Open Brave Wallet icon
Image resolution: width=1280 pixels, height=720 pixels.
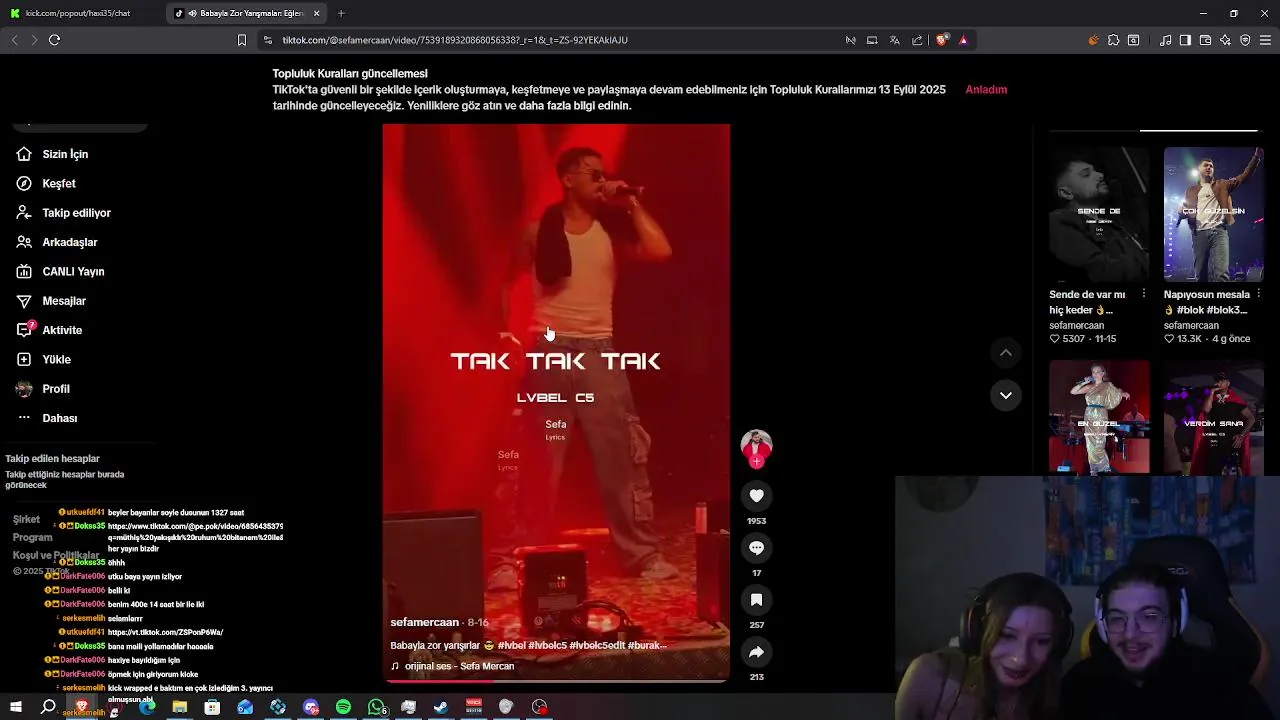(1205, 40)
